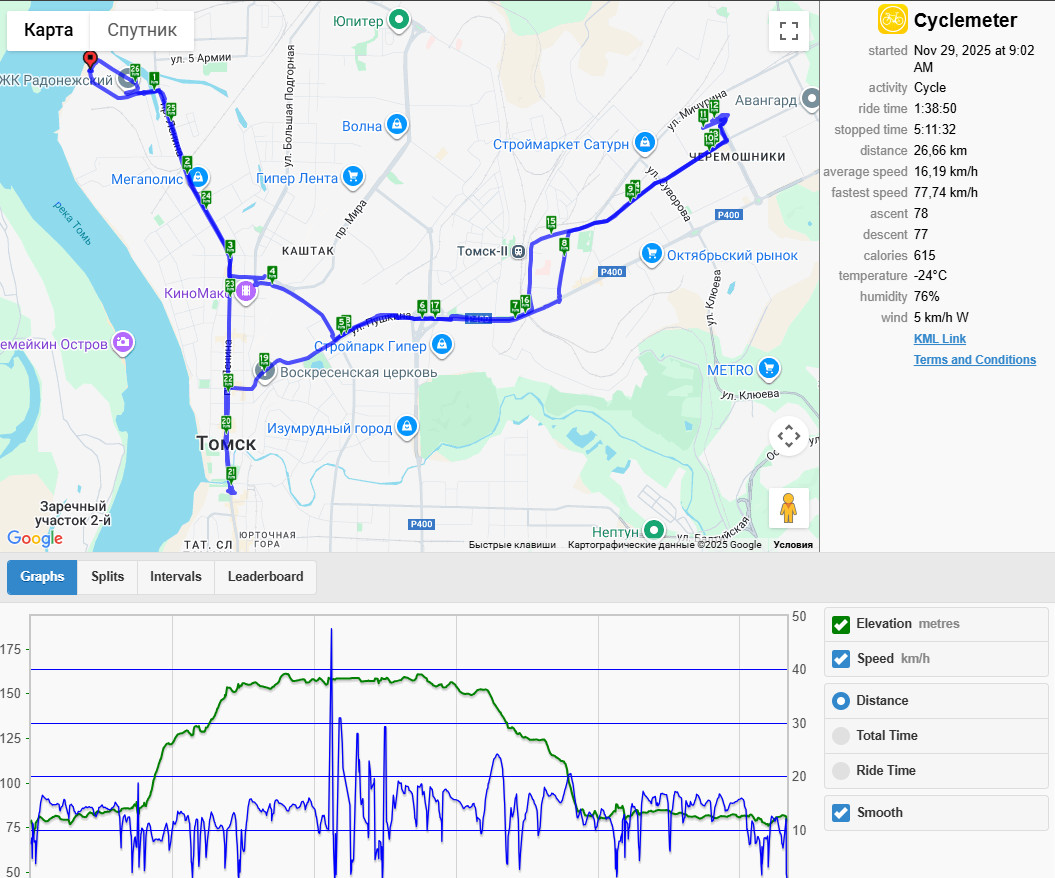The width and height of the screenshot is (1055, 878).
Task: Uncheck the Elevation metres checkbox
Action: (841, 624)
